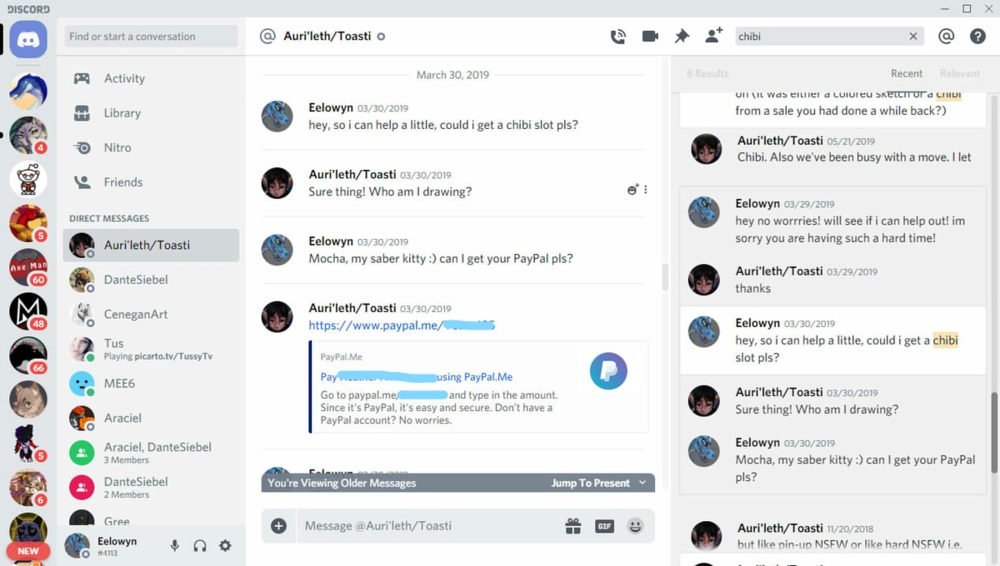Open Araciel, DanteSiebel group chat

(x=151, y=452)
